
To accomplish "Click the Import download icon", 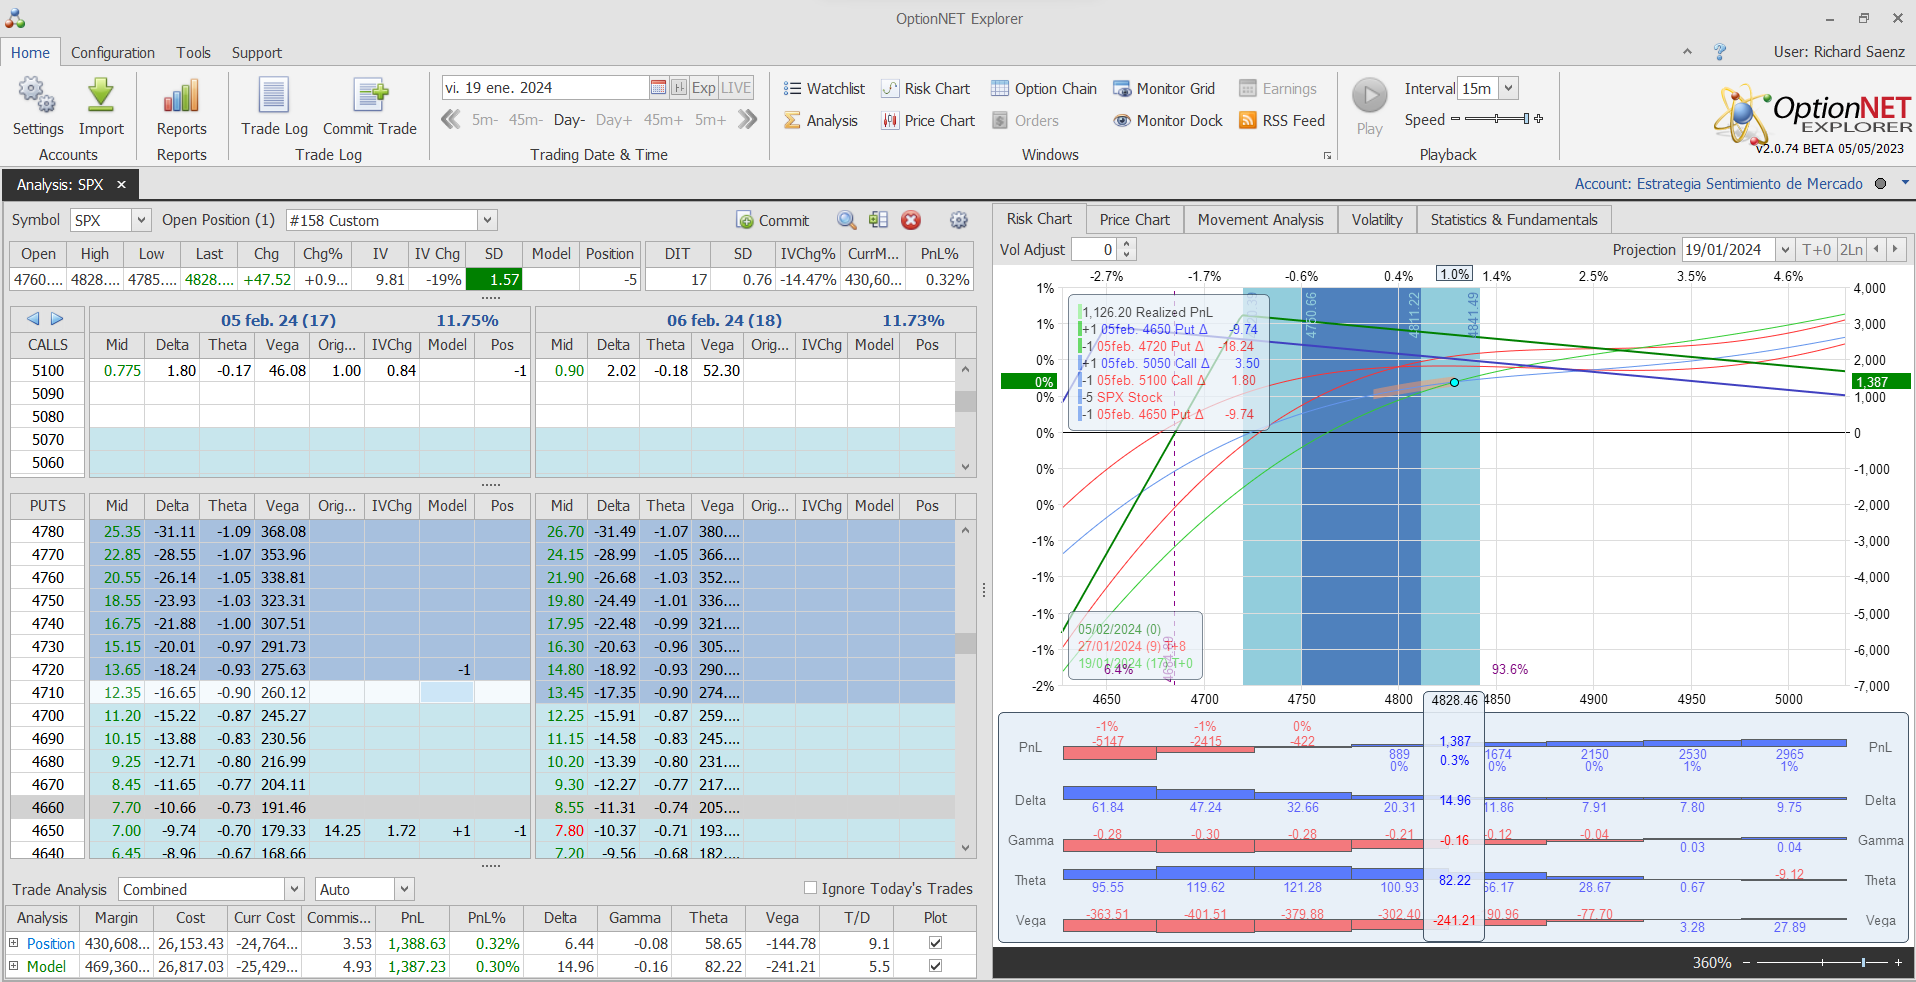I will point(101,97).
